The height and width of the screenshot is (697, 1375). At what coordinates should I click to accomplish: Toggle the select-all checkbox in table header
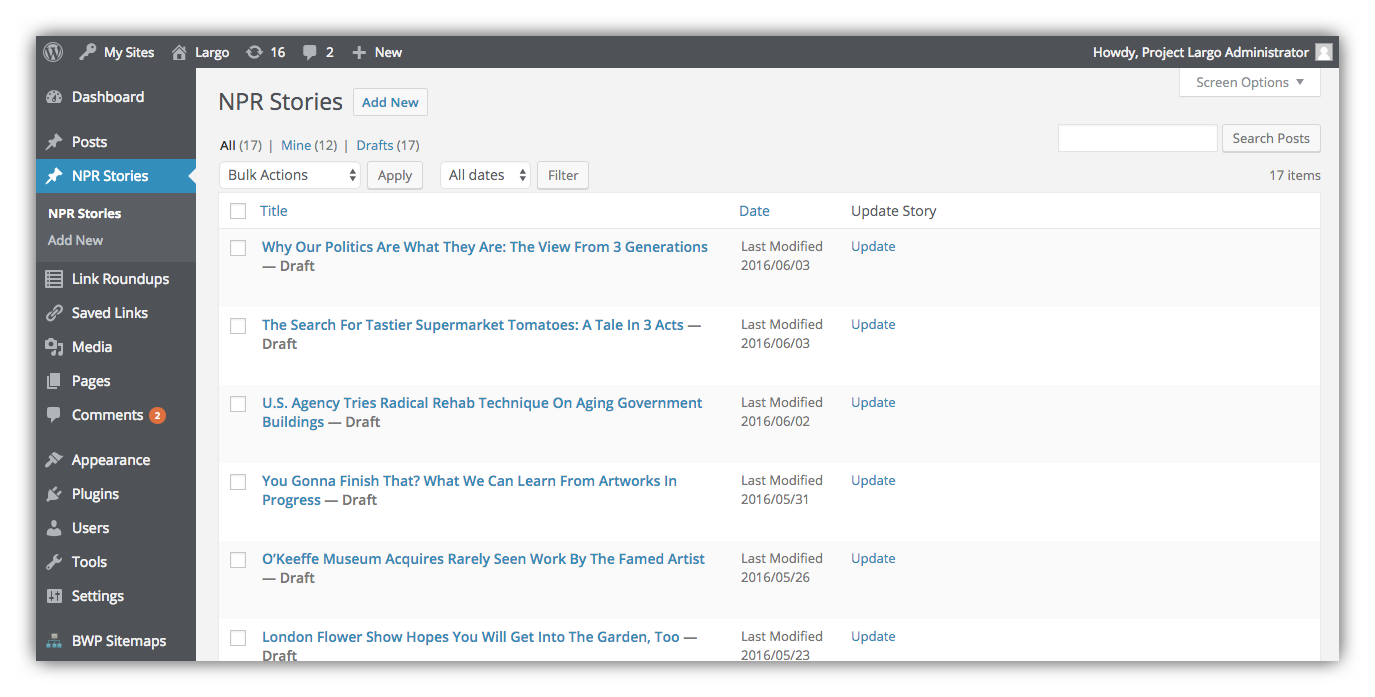tap(238, 211)
